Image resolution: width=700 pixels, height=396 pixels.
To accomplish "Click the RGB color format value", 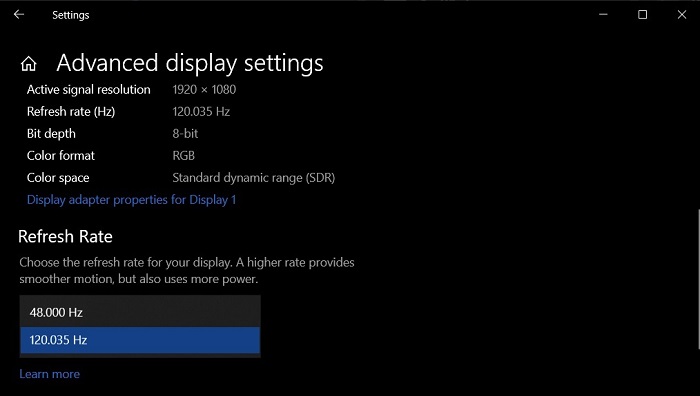I will click(183, 155).
